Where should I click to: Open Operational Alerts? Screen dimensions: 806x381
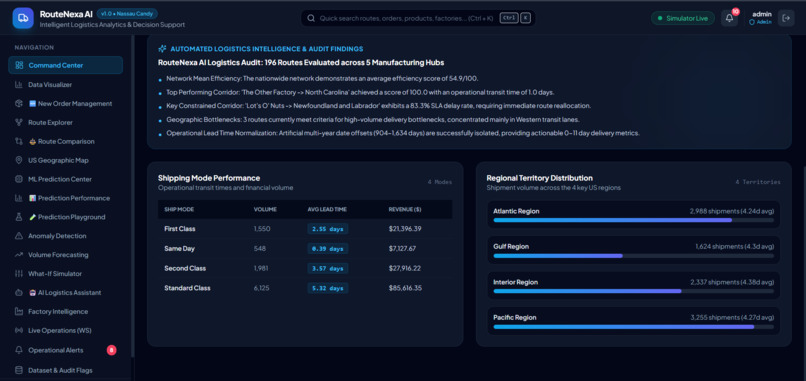(x=65, y=350)
